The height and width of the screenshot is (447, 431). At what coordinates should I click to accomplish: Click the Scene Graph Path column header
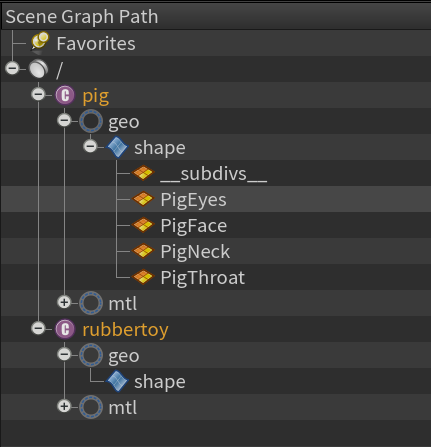coord(215,16)
